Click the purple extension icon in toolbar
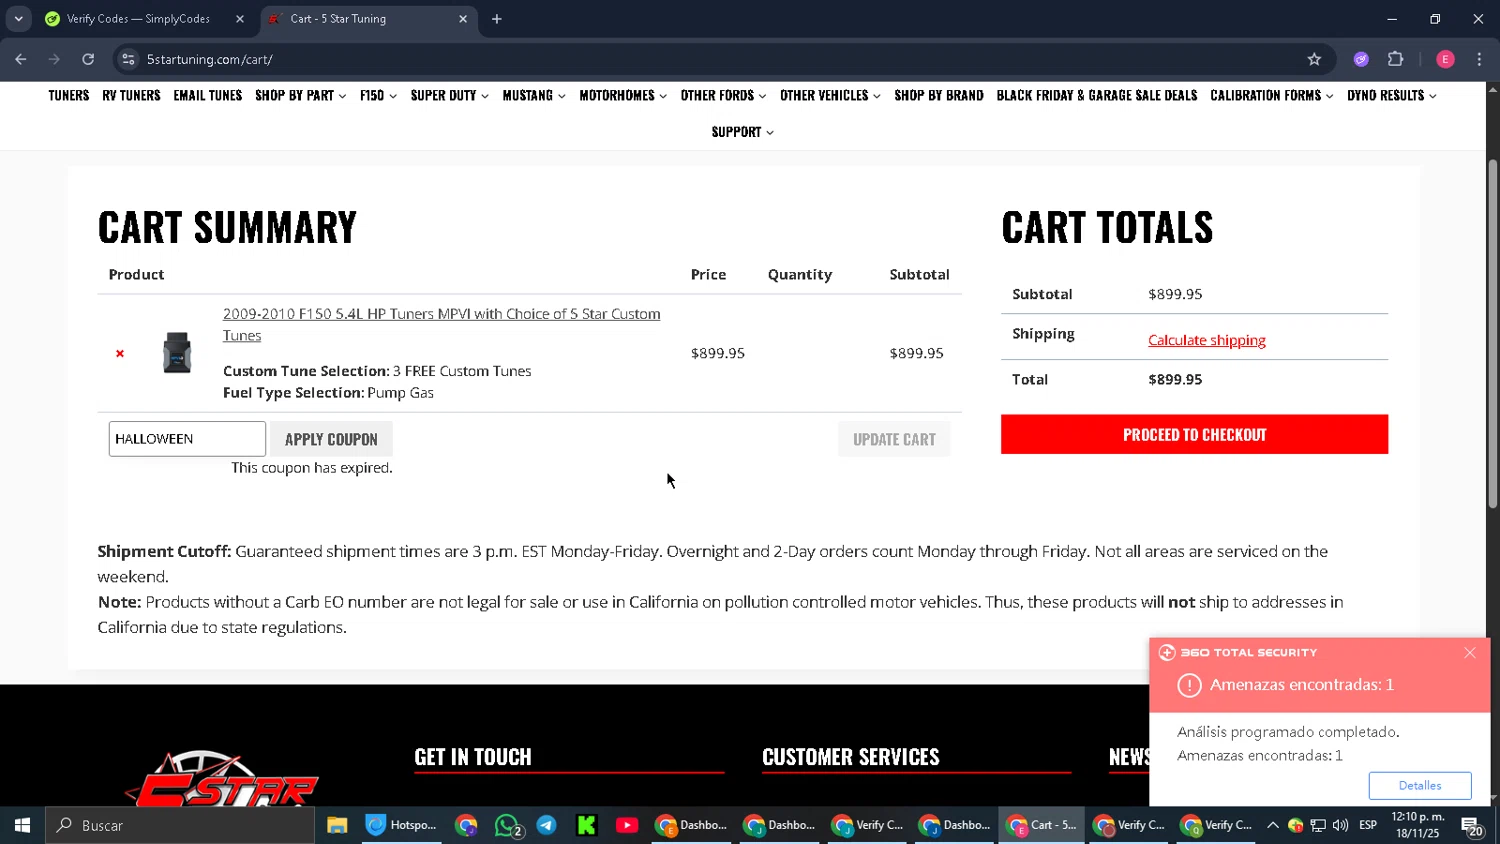This screenshot has width=1500, height=844. [1361, 59]
